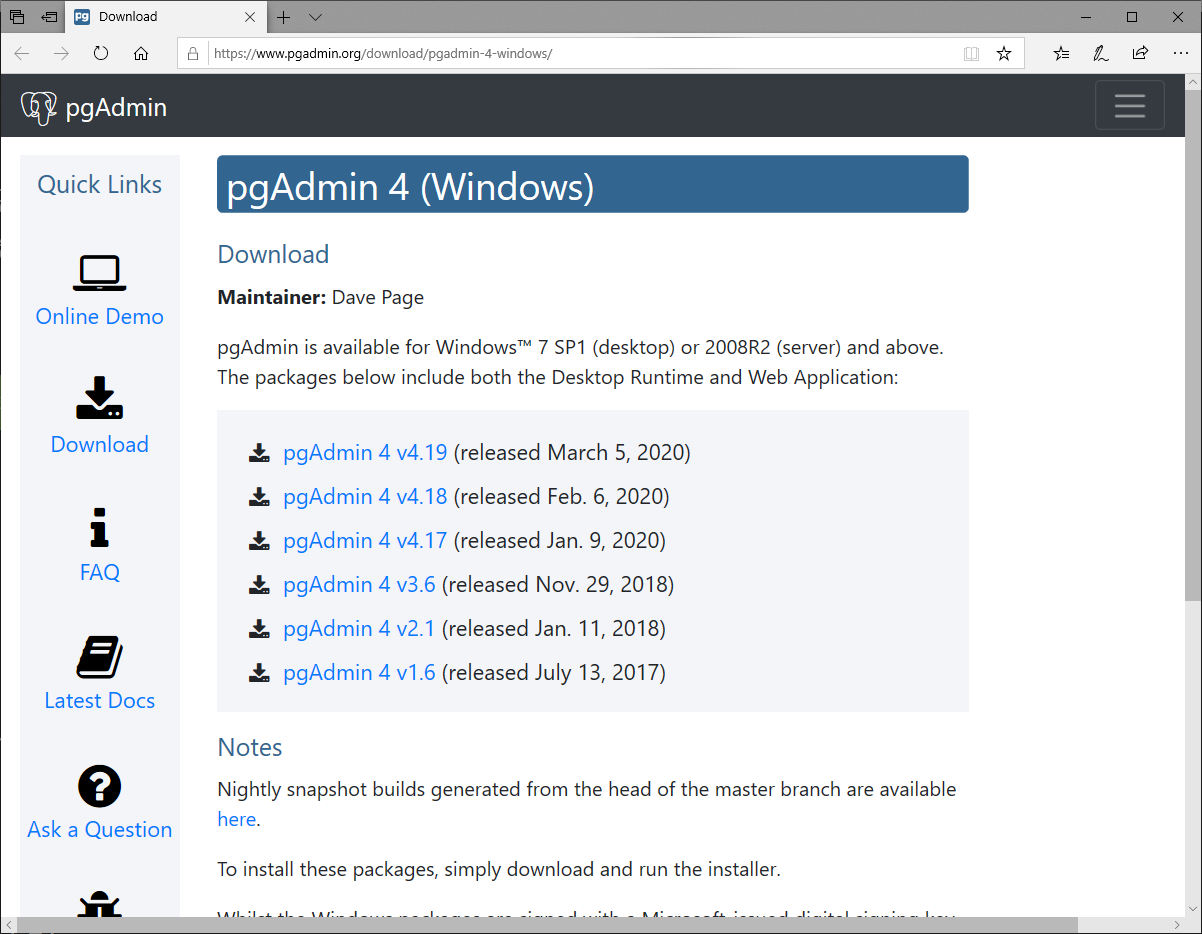Go back to the previous page
Screen dimensions: 1202x934
click(x=22, y=53)
